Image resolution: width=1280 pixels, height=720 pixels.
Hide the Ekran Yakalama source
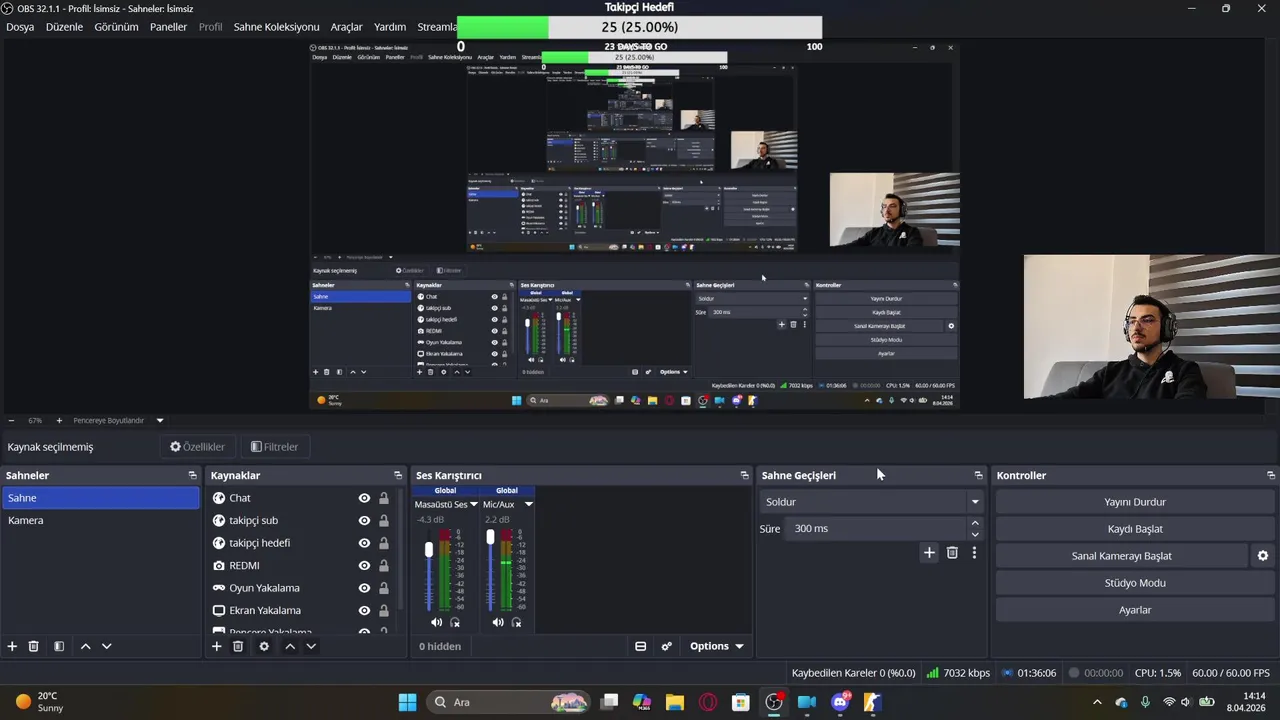point(364,610)
